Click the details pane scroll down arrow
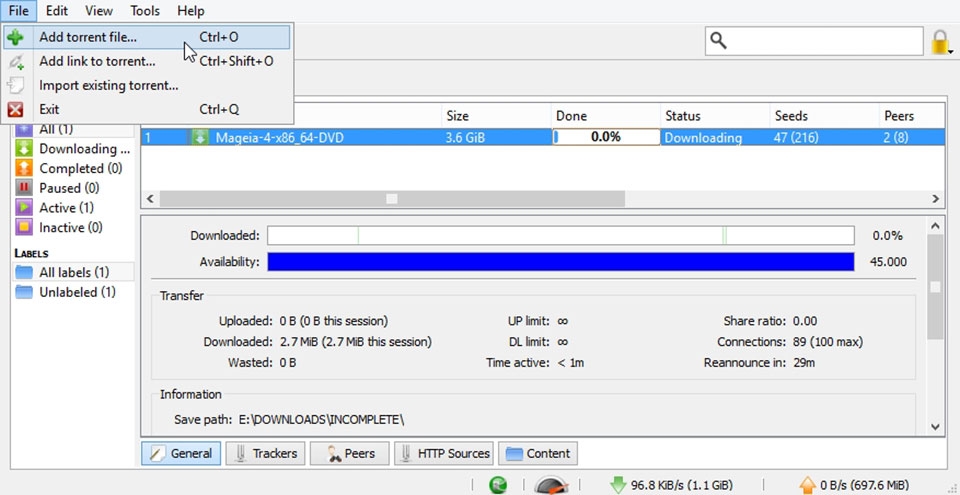 935,426
